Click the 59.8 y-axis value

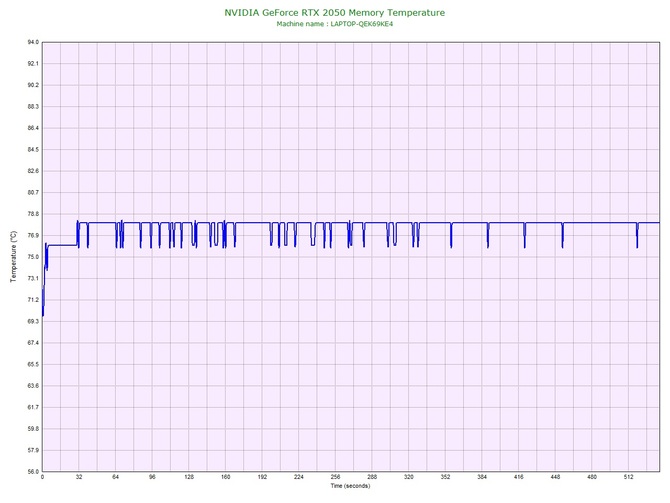pyautogui.click(x=33, y=429)
